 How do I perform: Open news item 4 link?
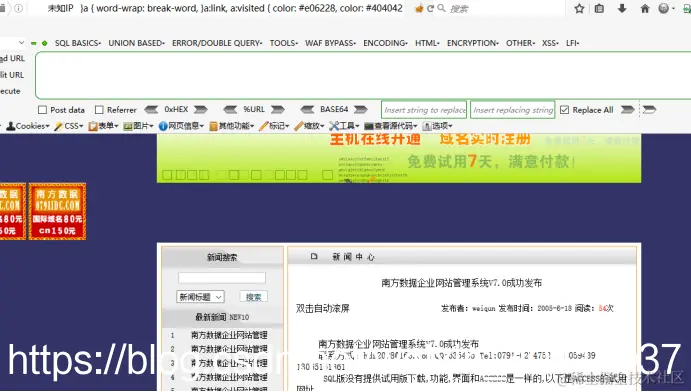click(x=229, y=377)
